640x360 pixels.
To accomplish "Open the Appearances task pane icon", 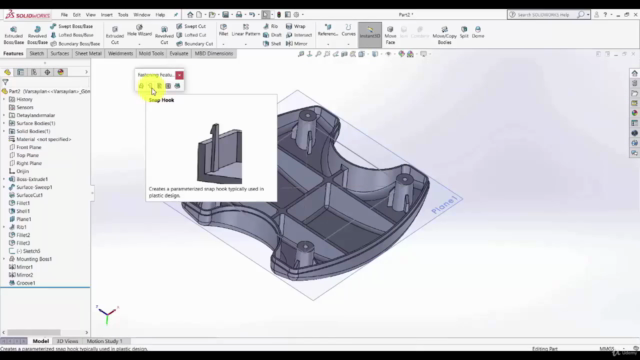I will pyautogui.click(x=634, y=113).
